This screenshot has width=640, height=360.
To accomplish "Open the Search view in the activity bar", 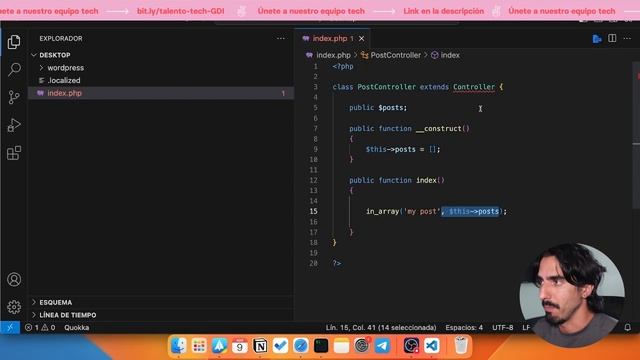I will pyautogui.click(x=14, y=69).
